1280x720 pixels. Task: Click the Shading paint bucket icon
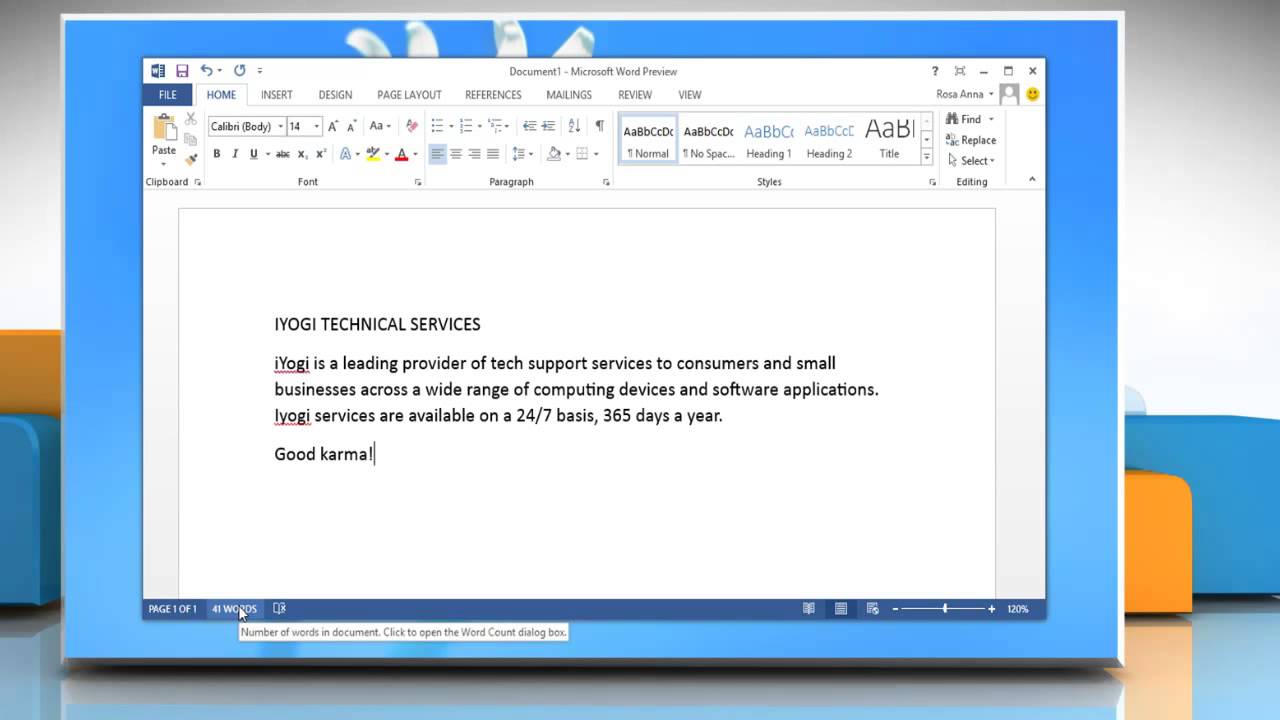[x=554, y=154]
